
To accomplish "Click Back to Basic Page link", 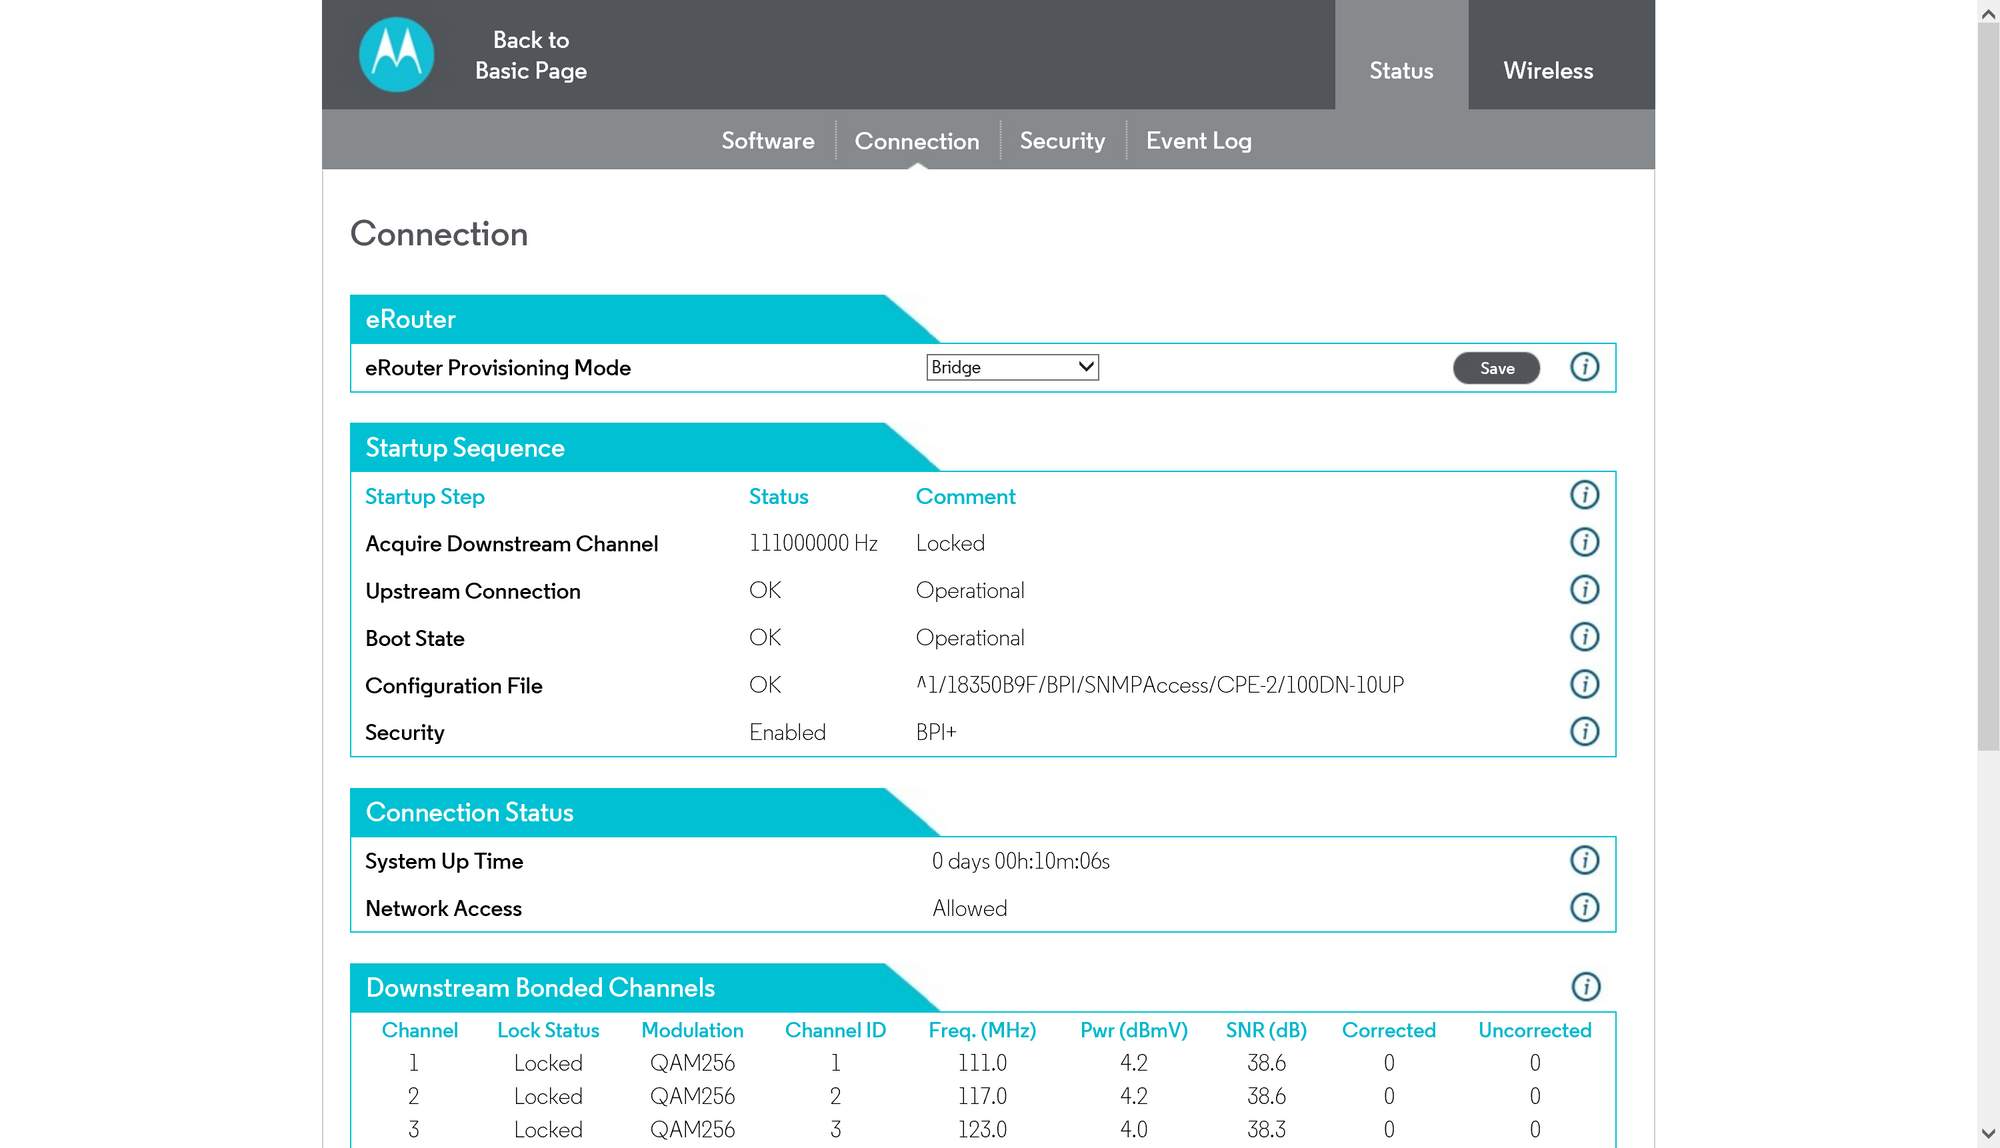I will point(530,55).
